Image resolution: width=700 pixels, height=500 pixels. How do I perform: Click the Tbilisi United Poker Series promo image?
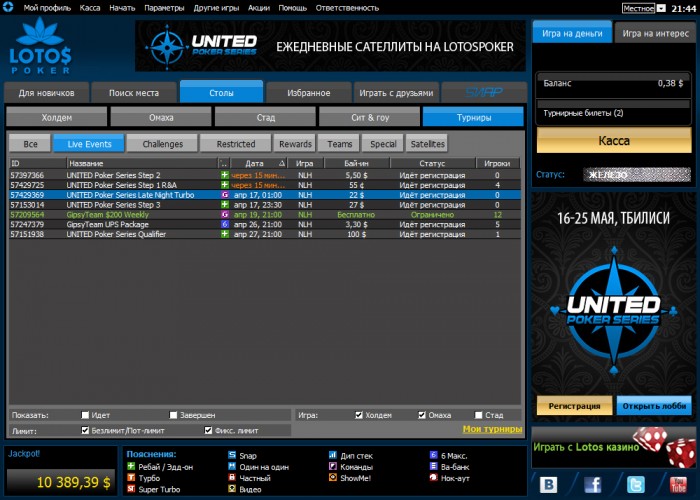click(613, 292)
